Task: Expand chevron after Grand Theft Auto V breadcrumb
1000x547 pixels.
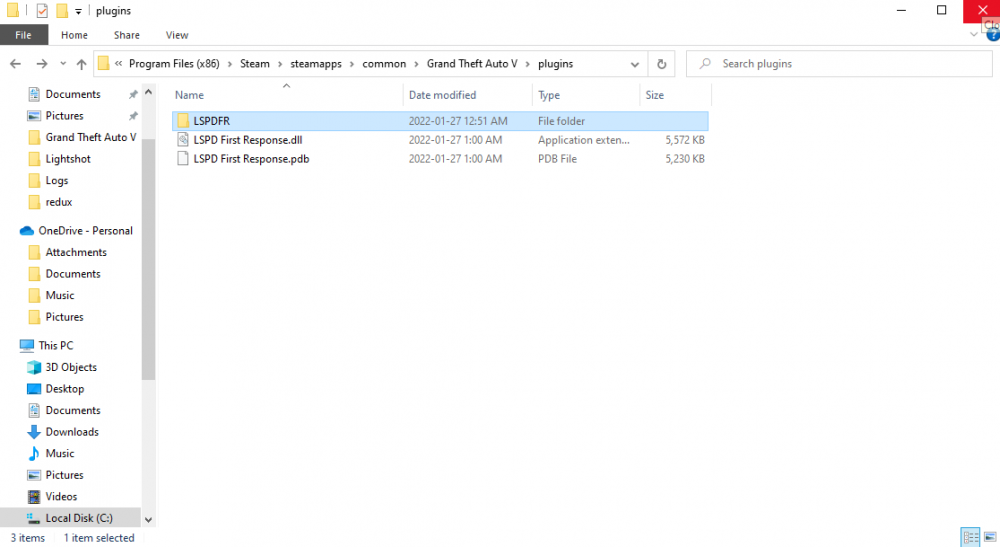Action: [x=528, y=64]
